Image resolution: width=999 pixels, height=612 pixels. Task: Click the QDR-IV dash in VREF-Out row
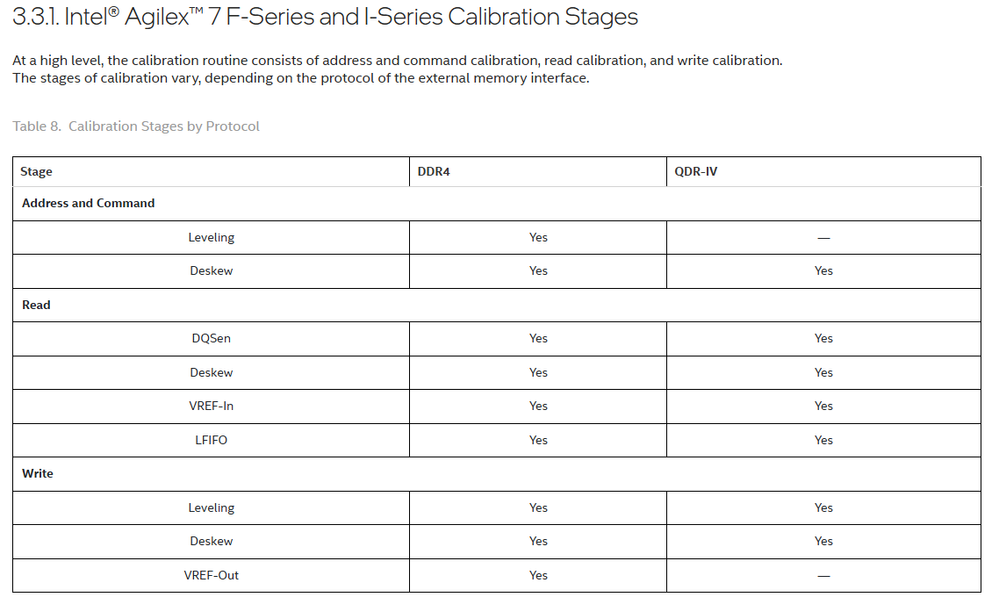(x=823, y=575)
